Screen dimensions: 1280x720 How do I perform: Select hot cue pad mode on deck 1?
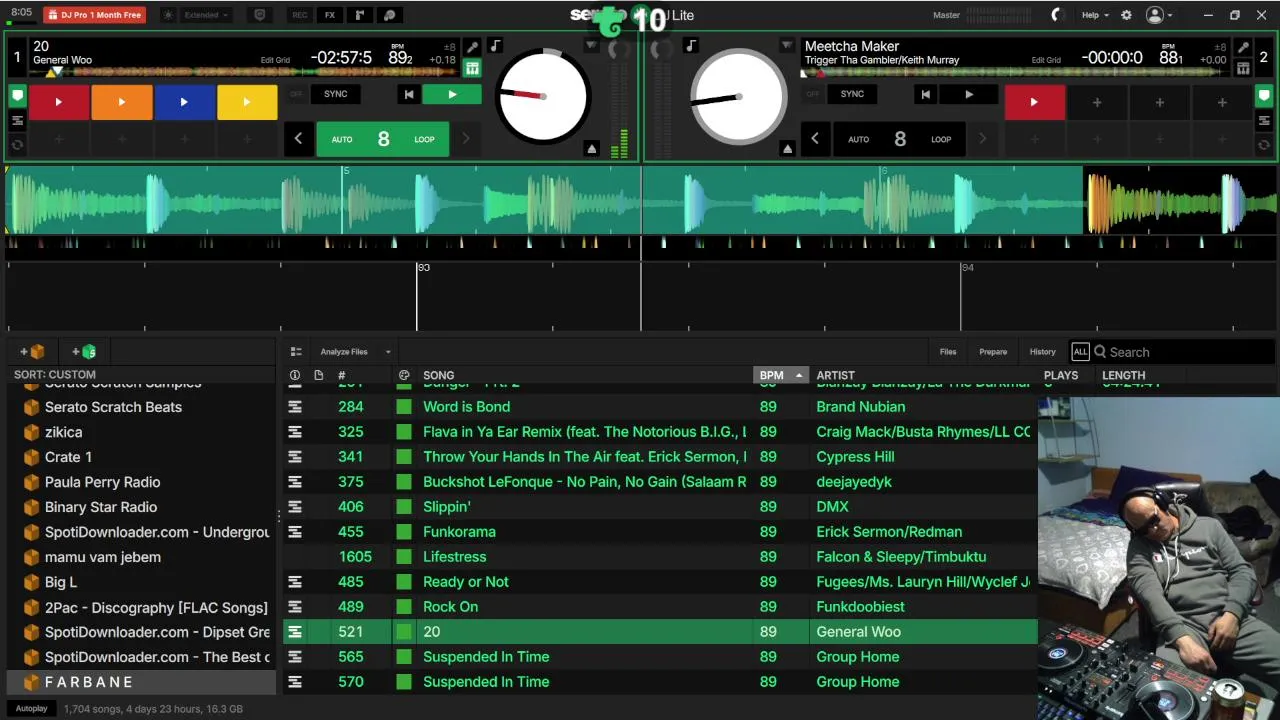pos(17,96)
